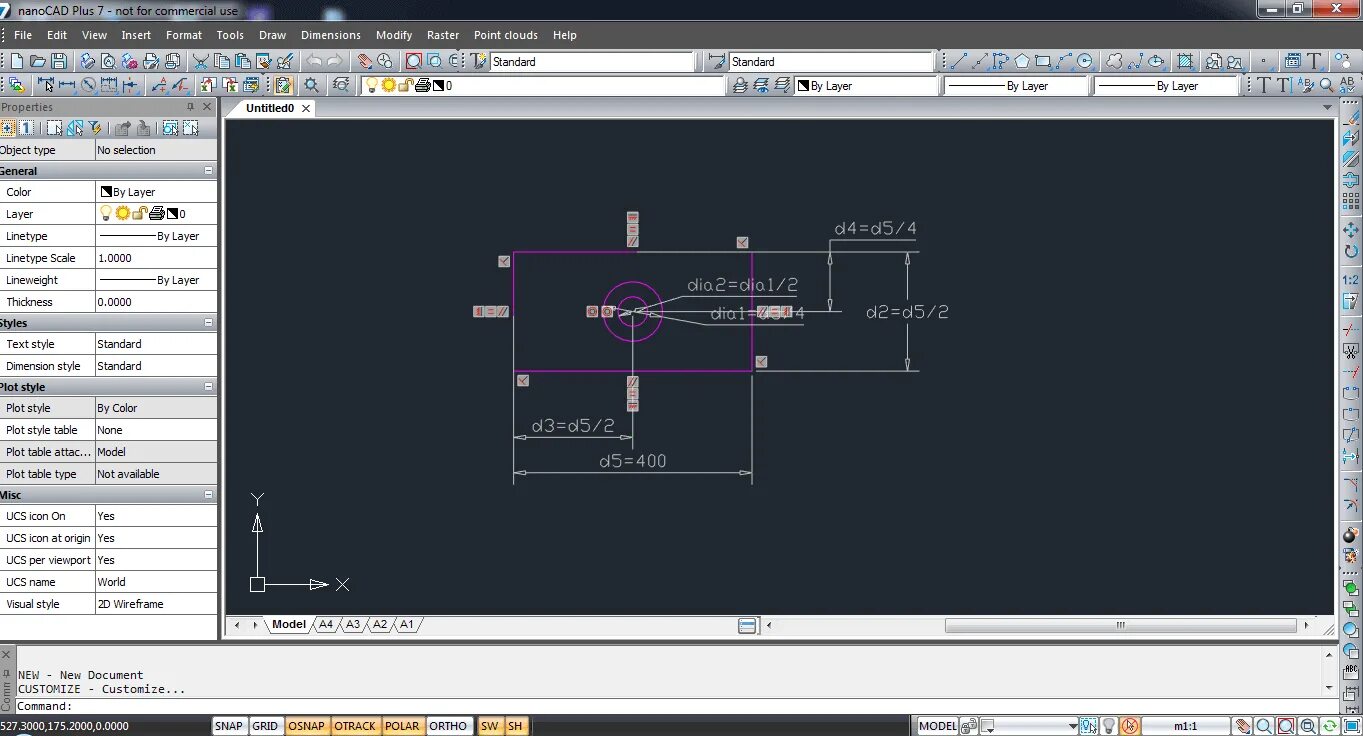
Task: Click the Object type No selection field
Action: coord(156,150)
